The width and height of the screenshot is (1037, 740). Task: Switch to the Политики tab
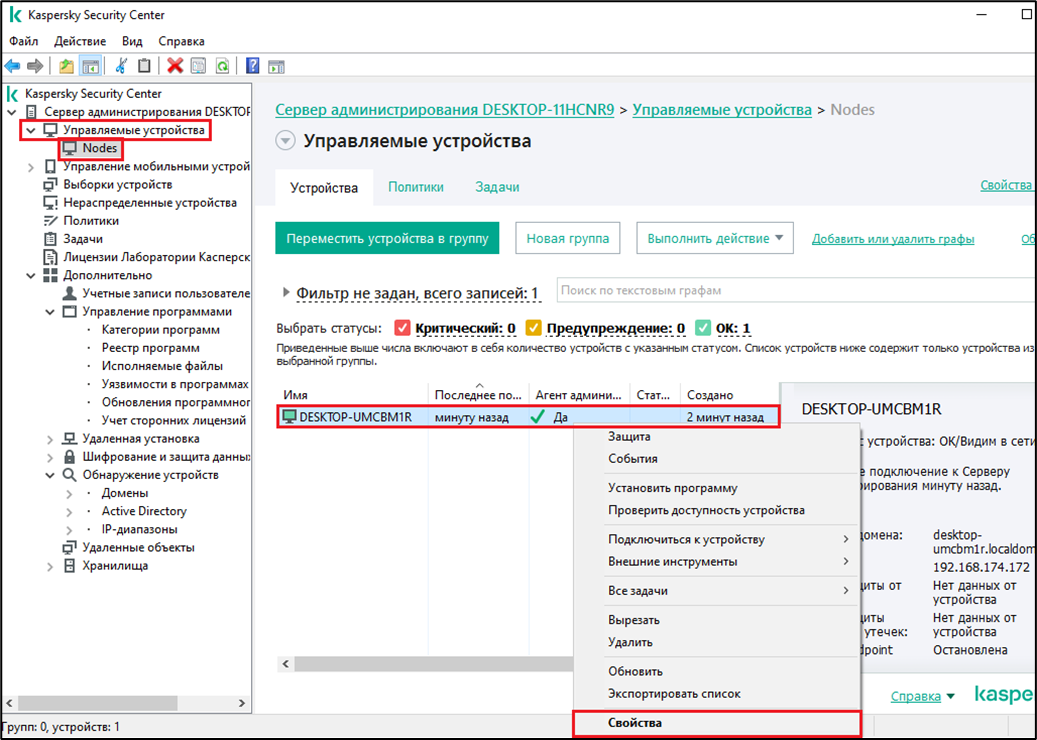[416, 187]
